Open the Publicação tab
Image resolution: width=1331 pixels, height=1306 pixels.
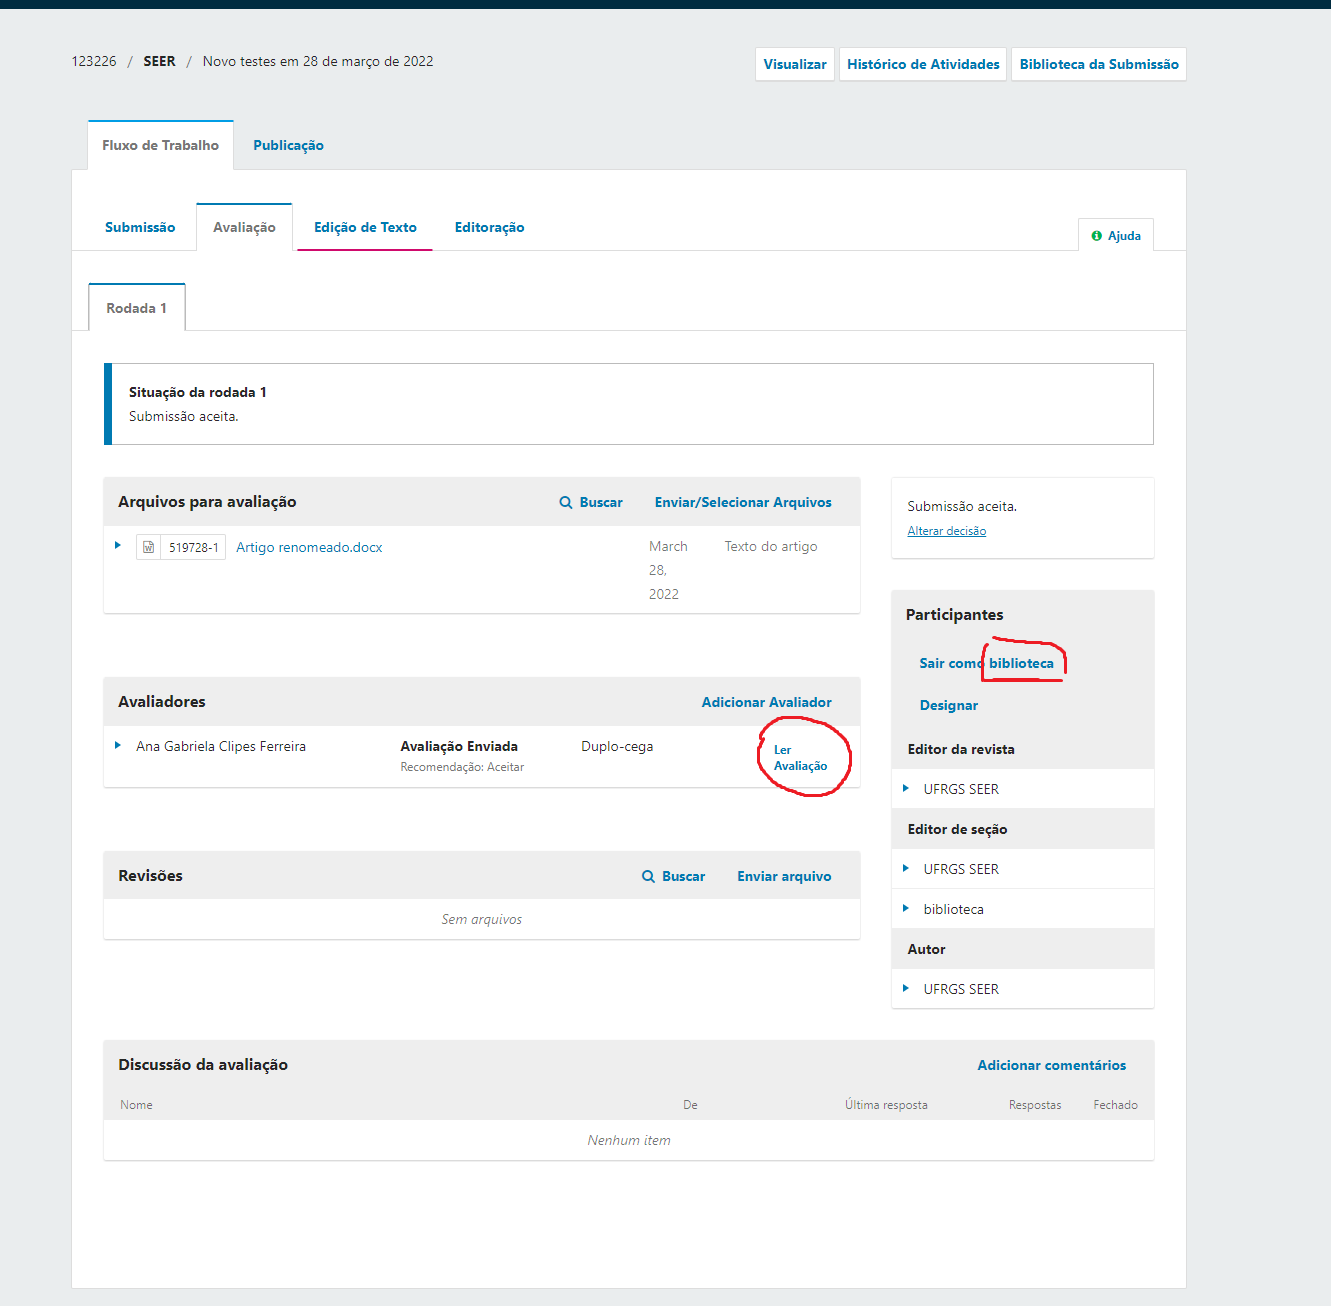click(x=288, y=146)
